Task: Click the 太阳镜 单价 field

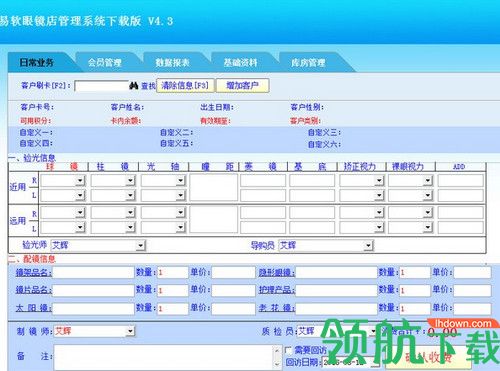Action: pyautogui.click(x=233, y=308)
